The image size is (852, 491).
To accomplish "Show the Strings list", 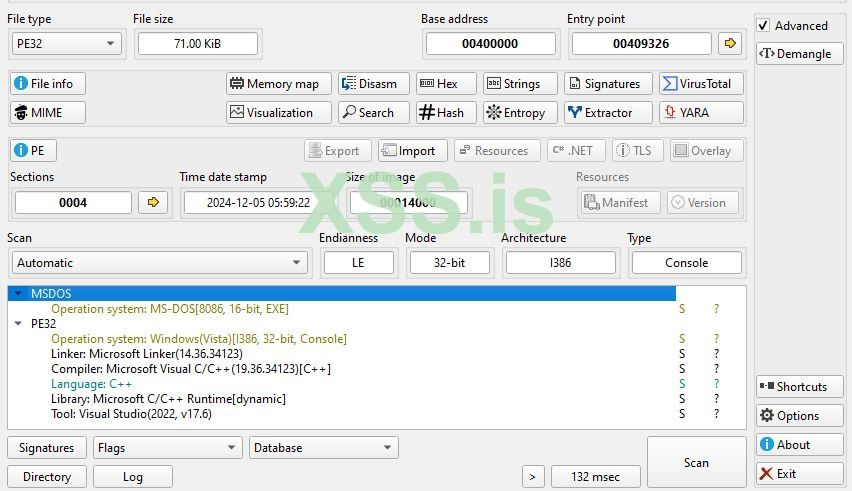I will [x=521, y=84].
